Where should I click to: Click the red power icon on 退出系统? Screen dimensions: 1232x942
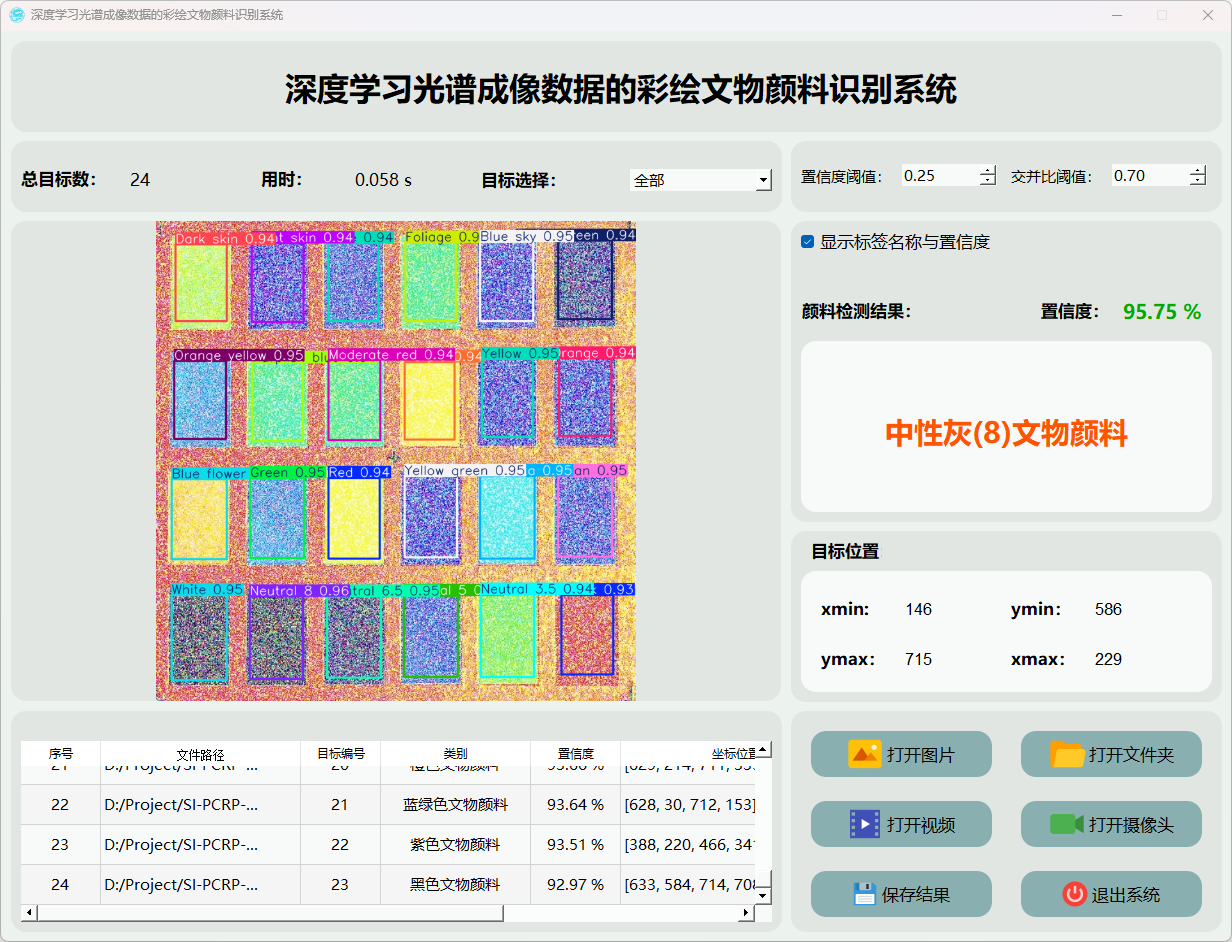click(1075, 894)
